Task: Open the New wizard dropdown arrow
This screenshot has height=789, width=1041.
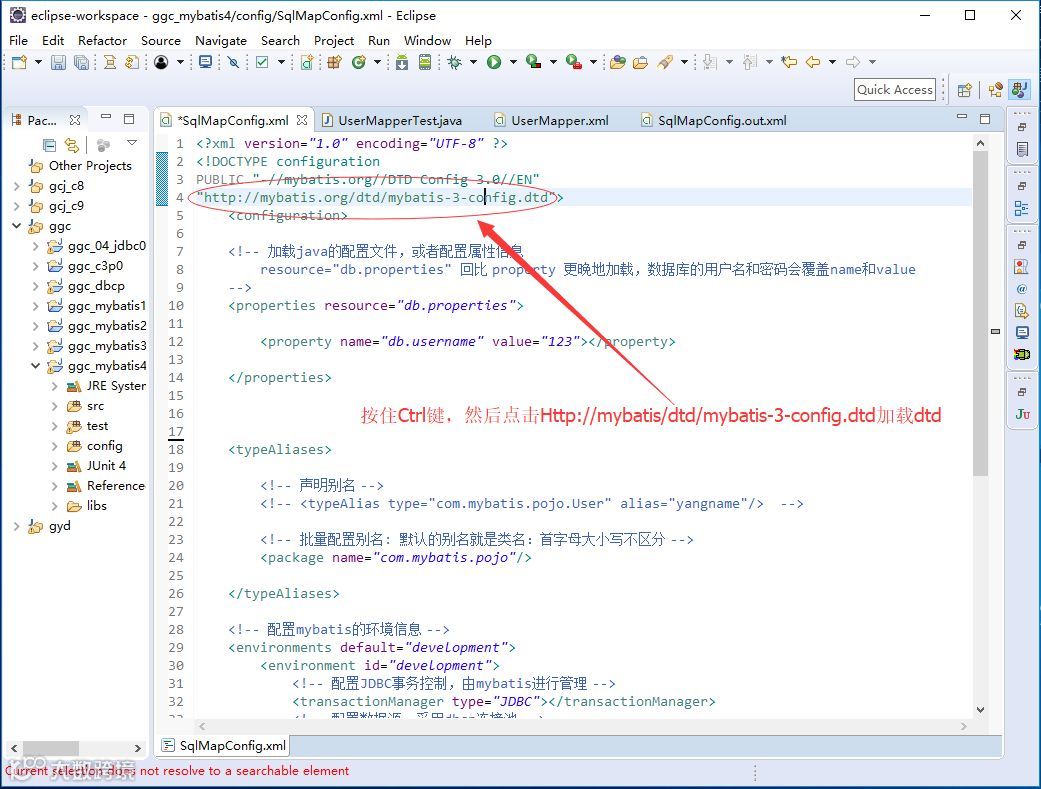Action: [38, 62]
